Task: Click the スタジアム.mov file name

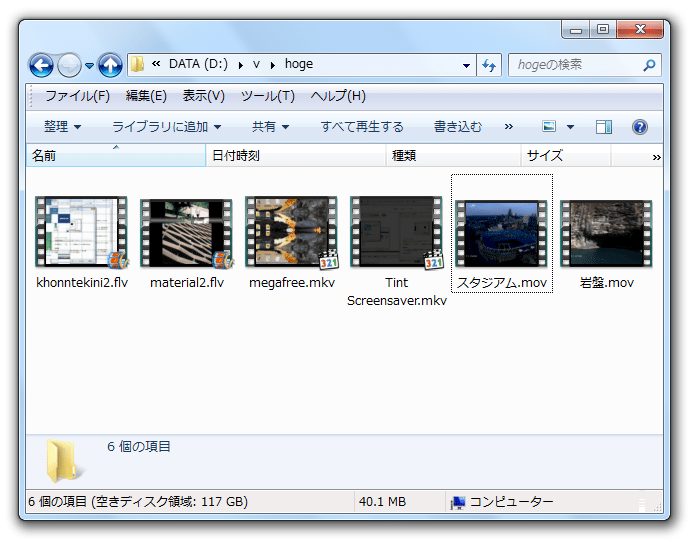Action: point(502,282)
